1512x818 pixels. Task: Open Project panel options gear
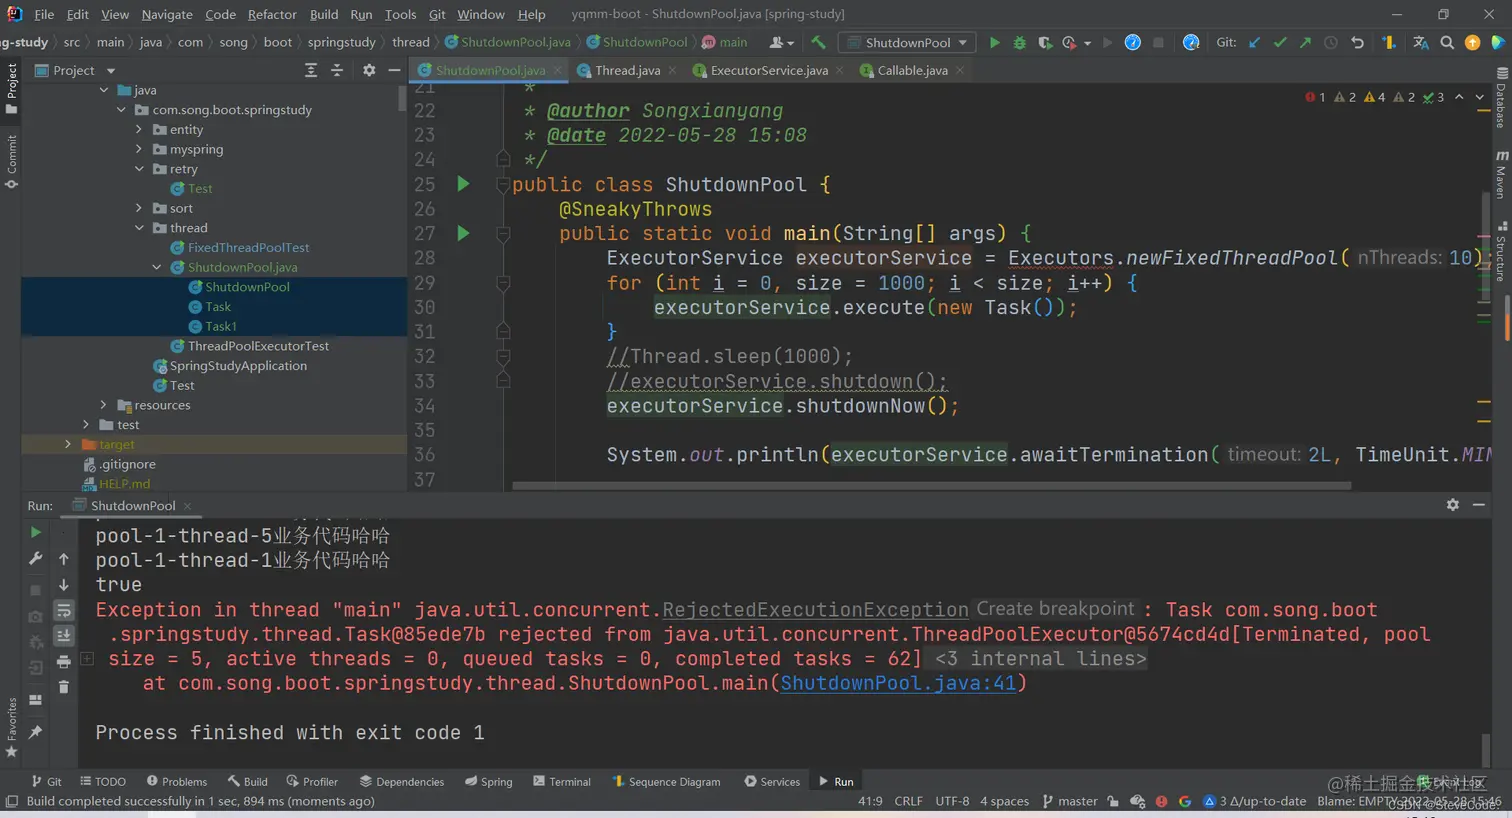(369, 70)
